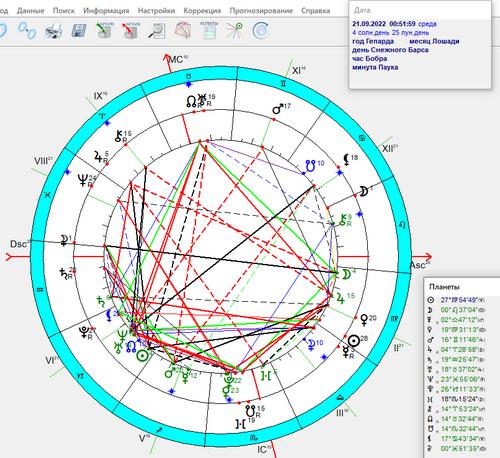The image size is (500, 458).
Task: Select the green Chiron glyph labeled 9
Action: pyautogui.click(x=343, y=220)
